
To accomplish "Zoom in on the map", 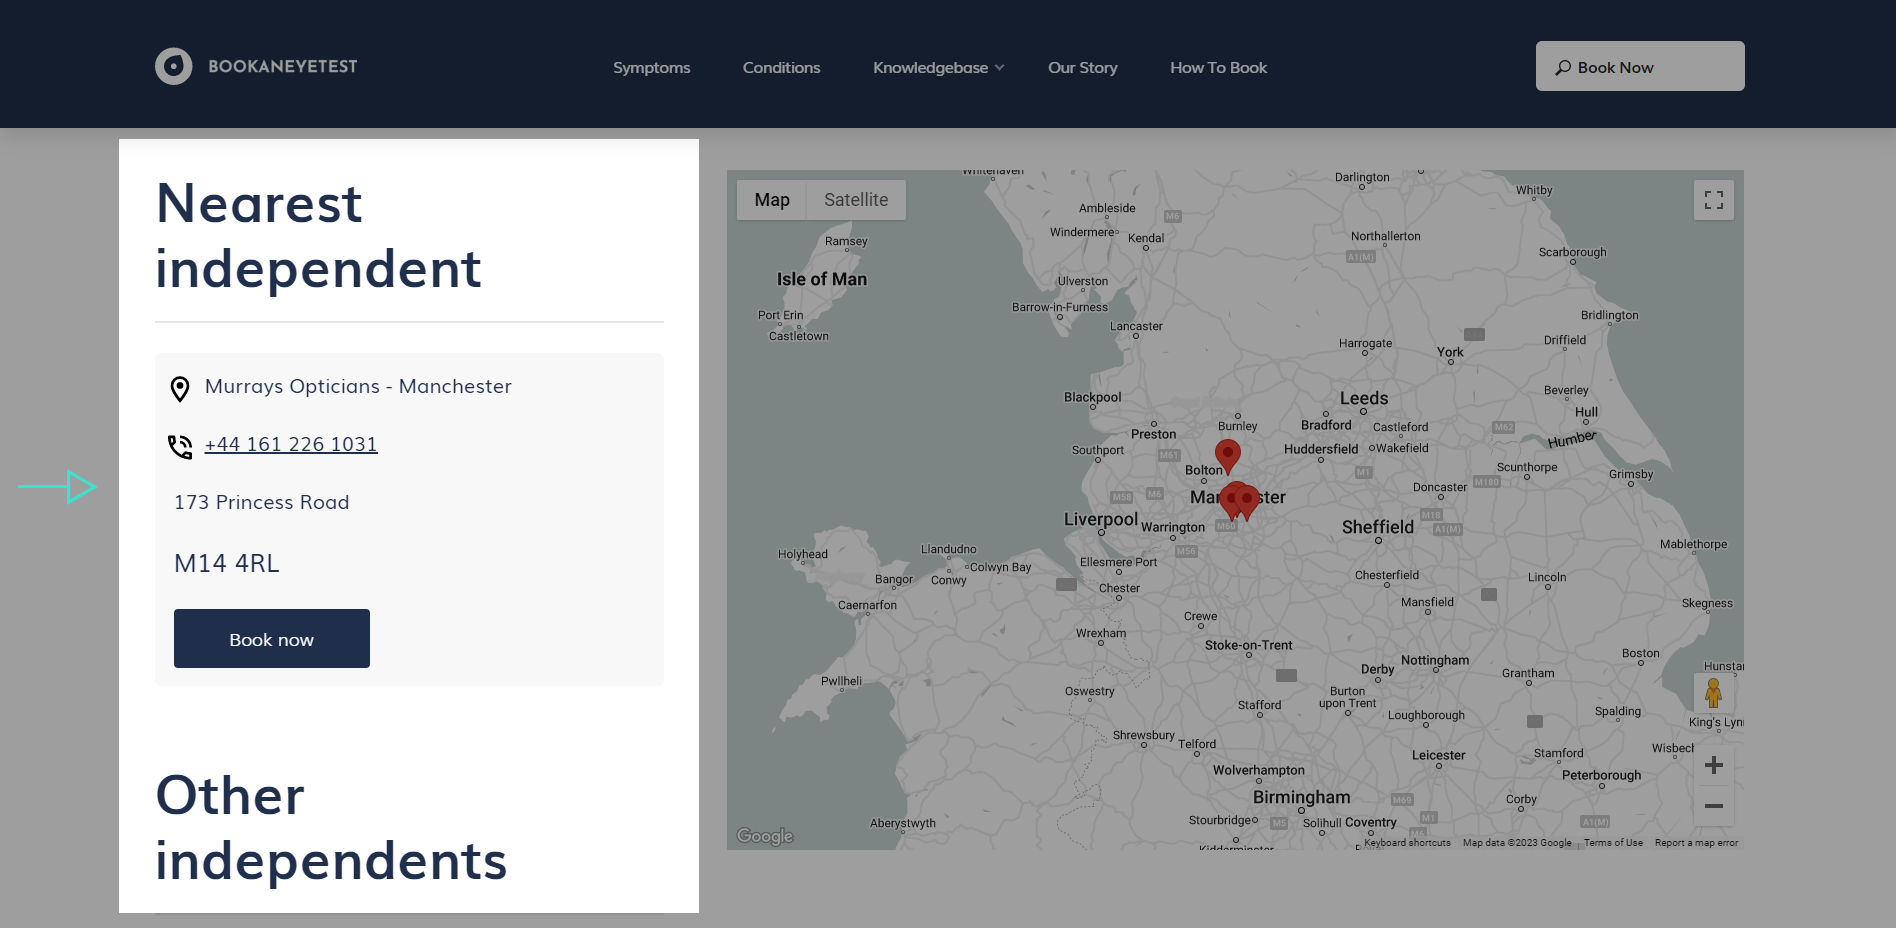I will point(1713,765).
